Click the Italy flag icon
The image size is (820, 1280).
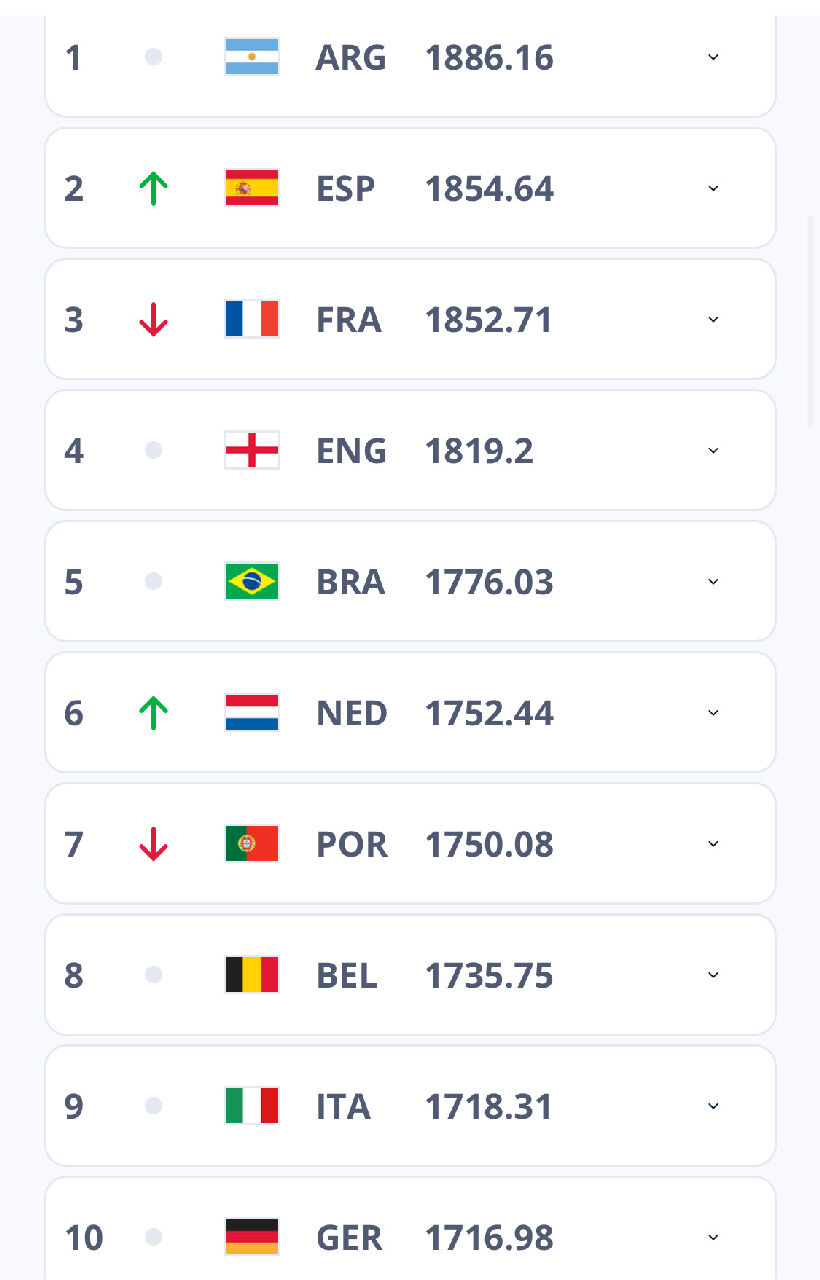[x=252, y=1106]
